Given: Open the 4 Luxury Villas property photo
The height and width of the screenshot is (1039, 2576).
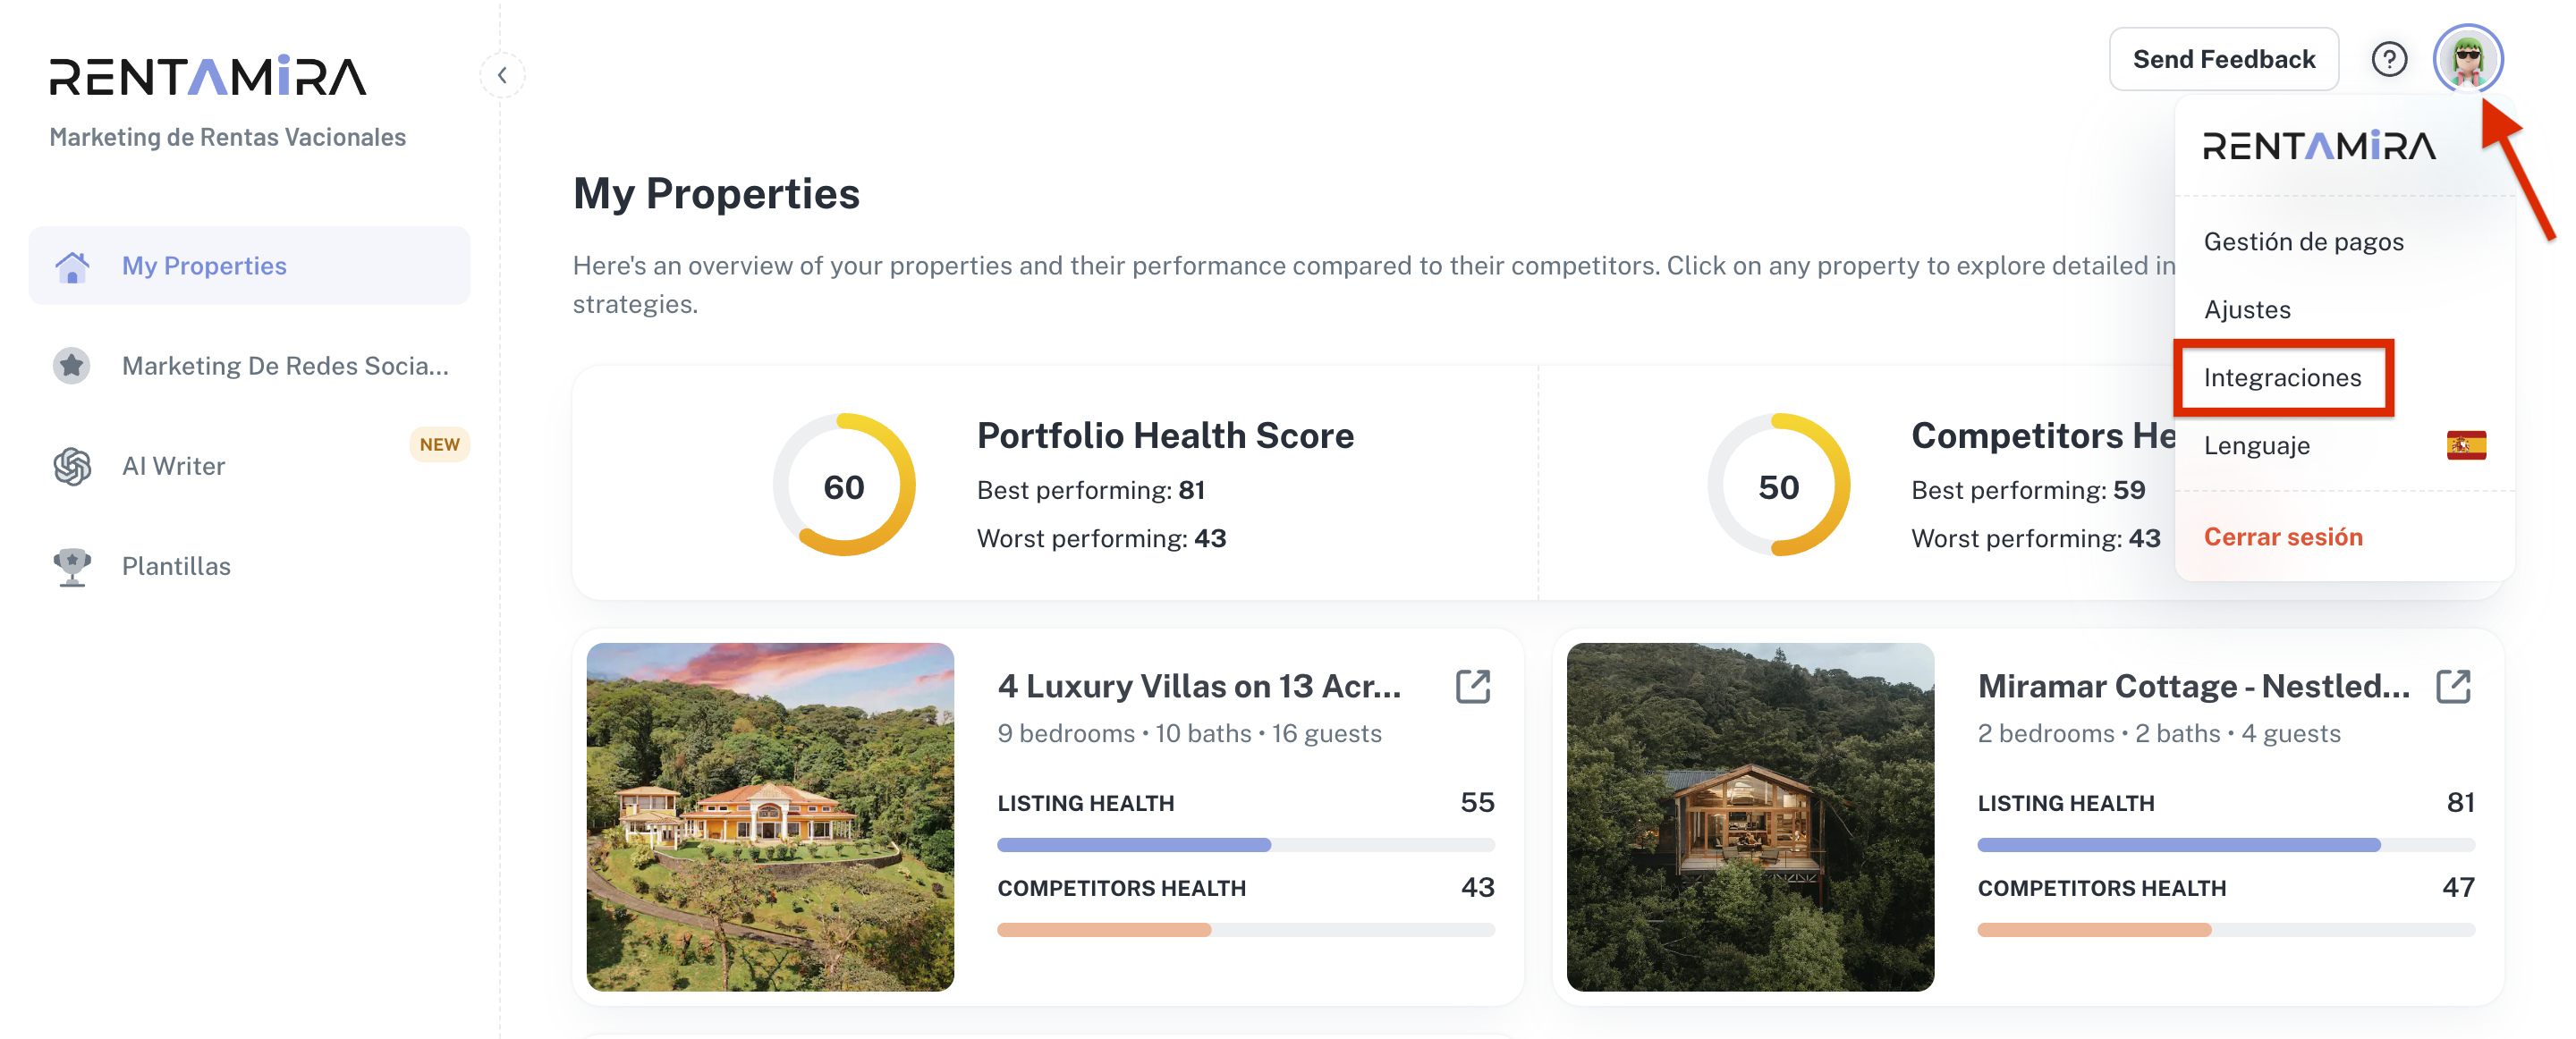Looking at the screenshot, I should 770,817.
